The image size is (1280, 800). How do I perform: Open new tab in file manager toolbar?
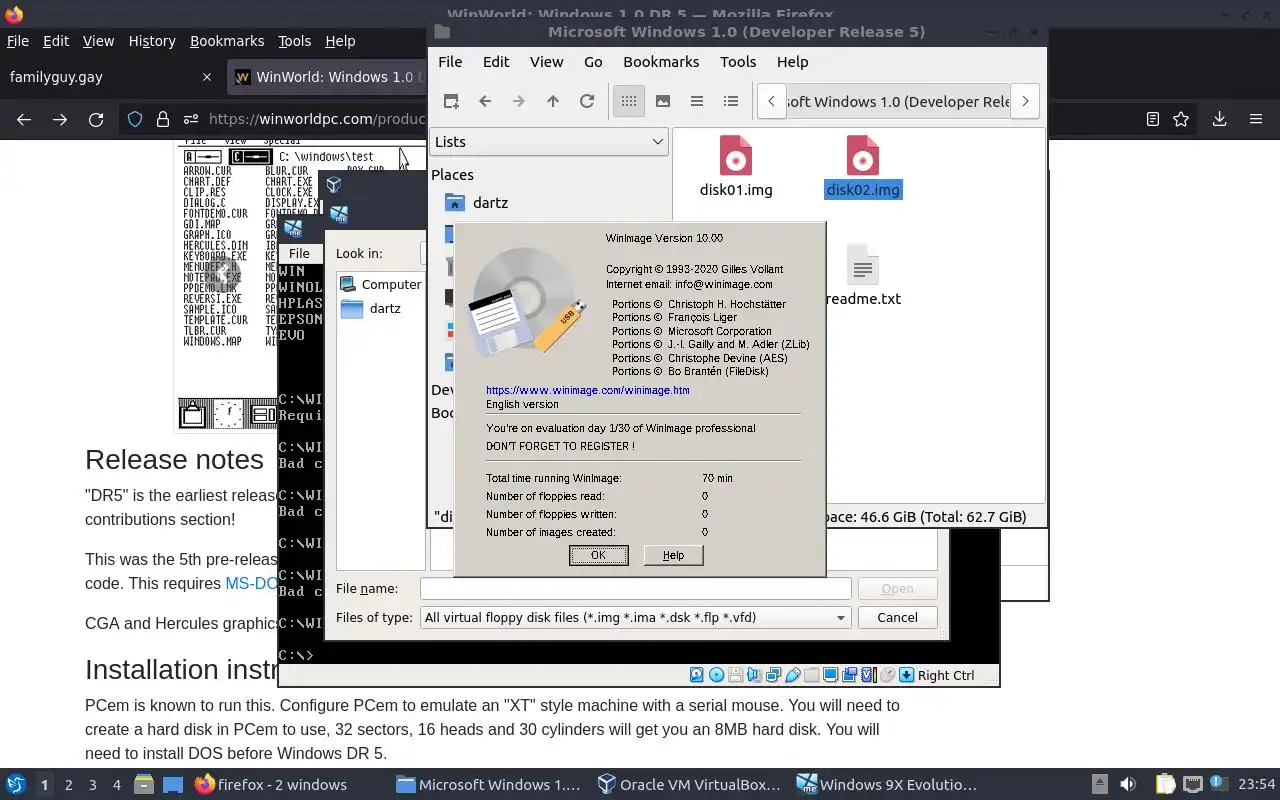(451, 101)
